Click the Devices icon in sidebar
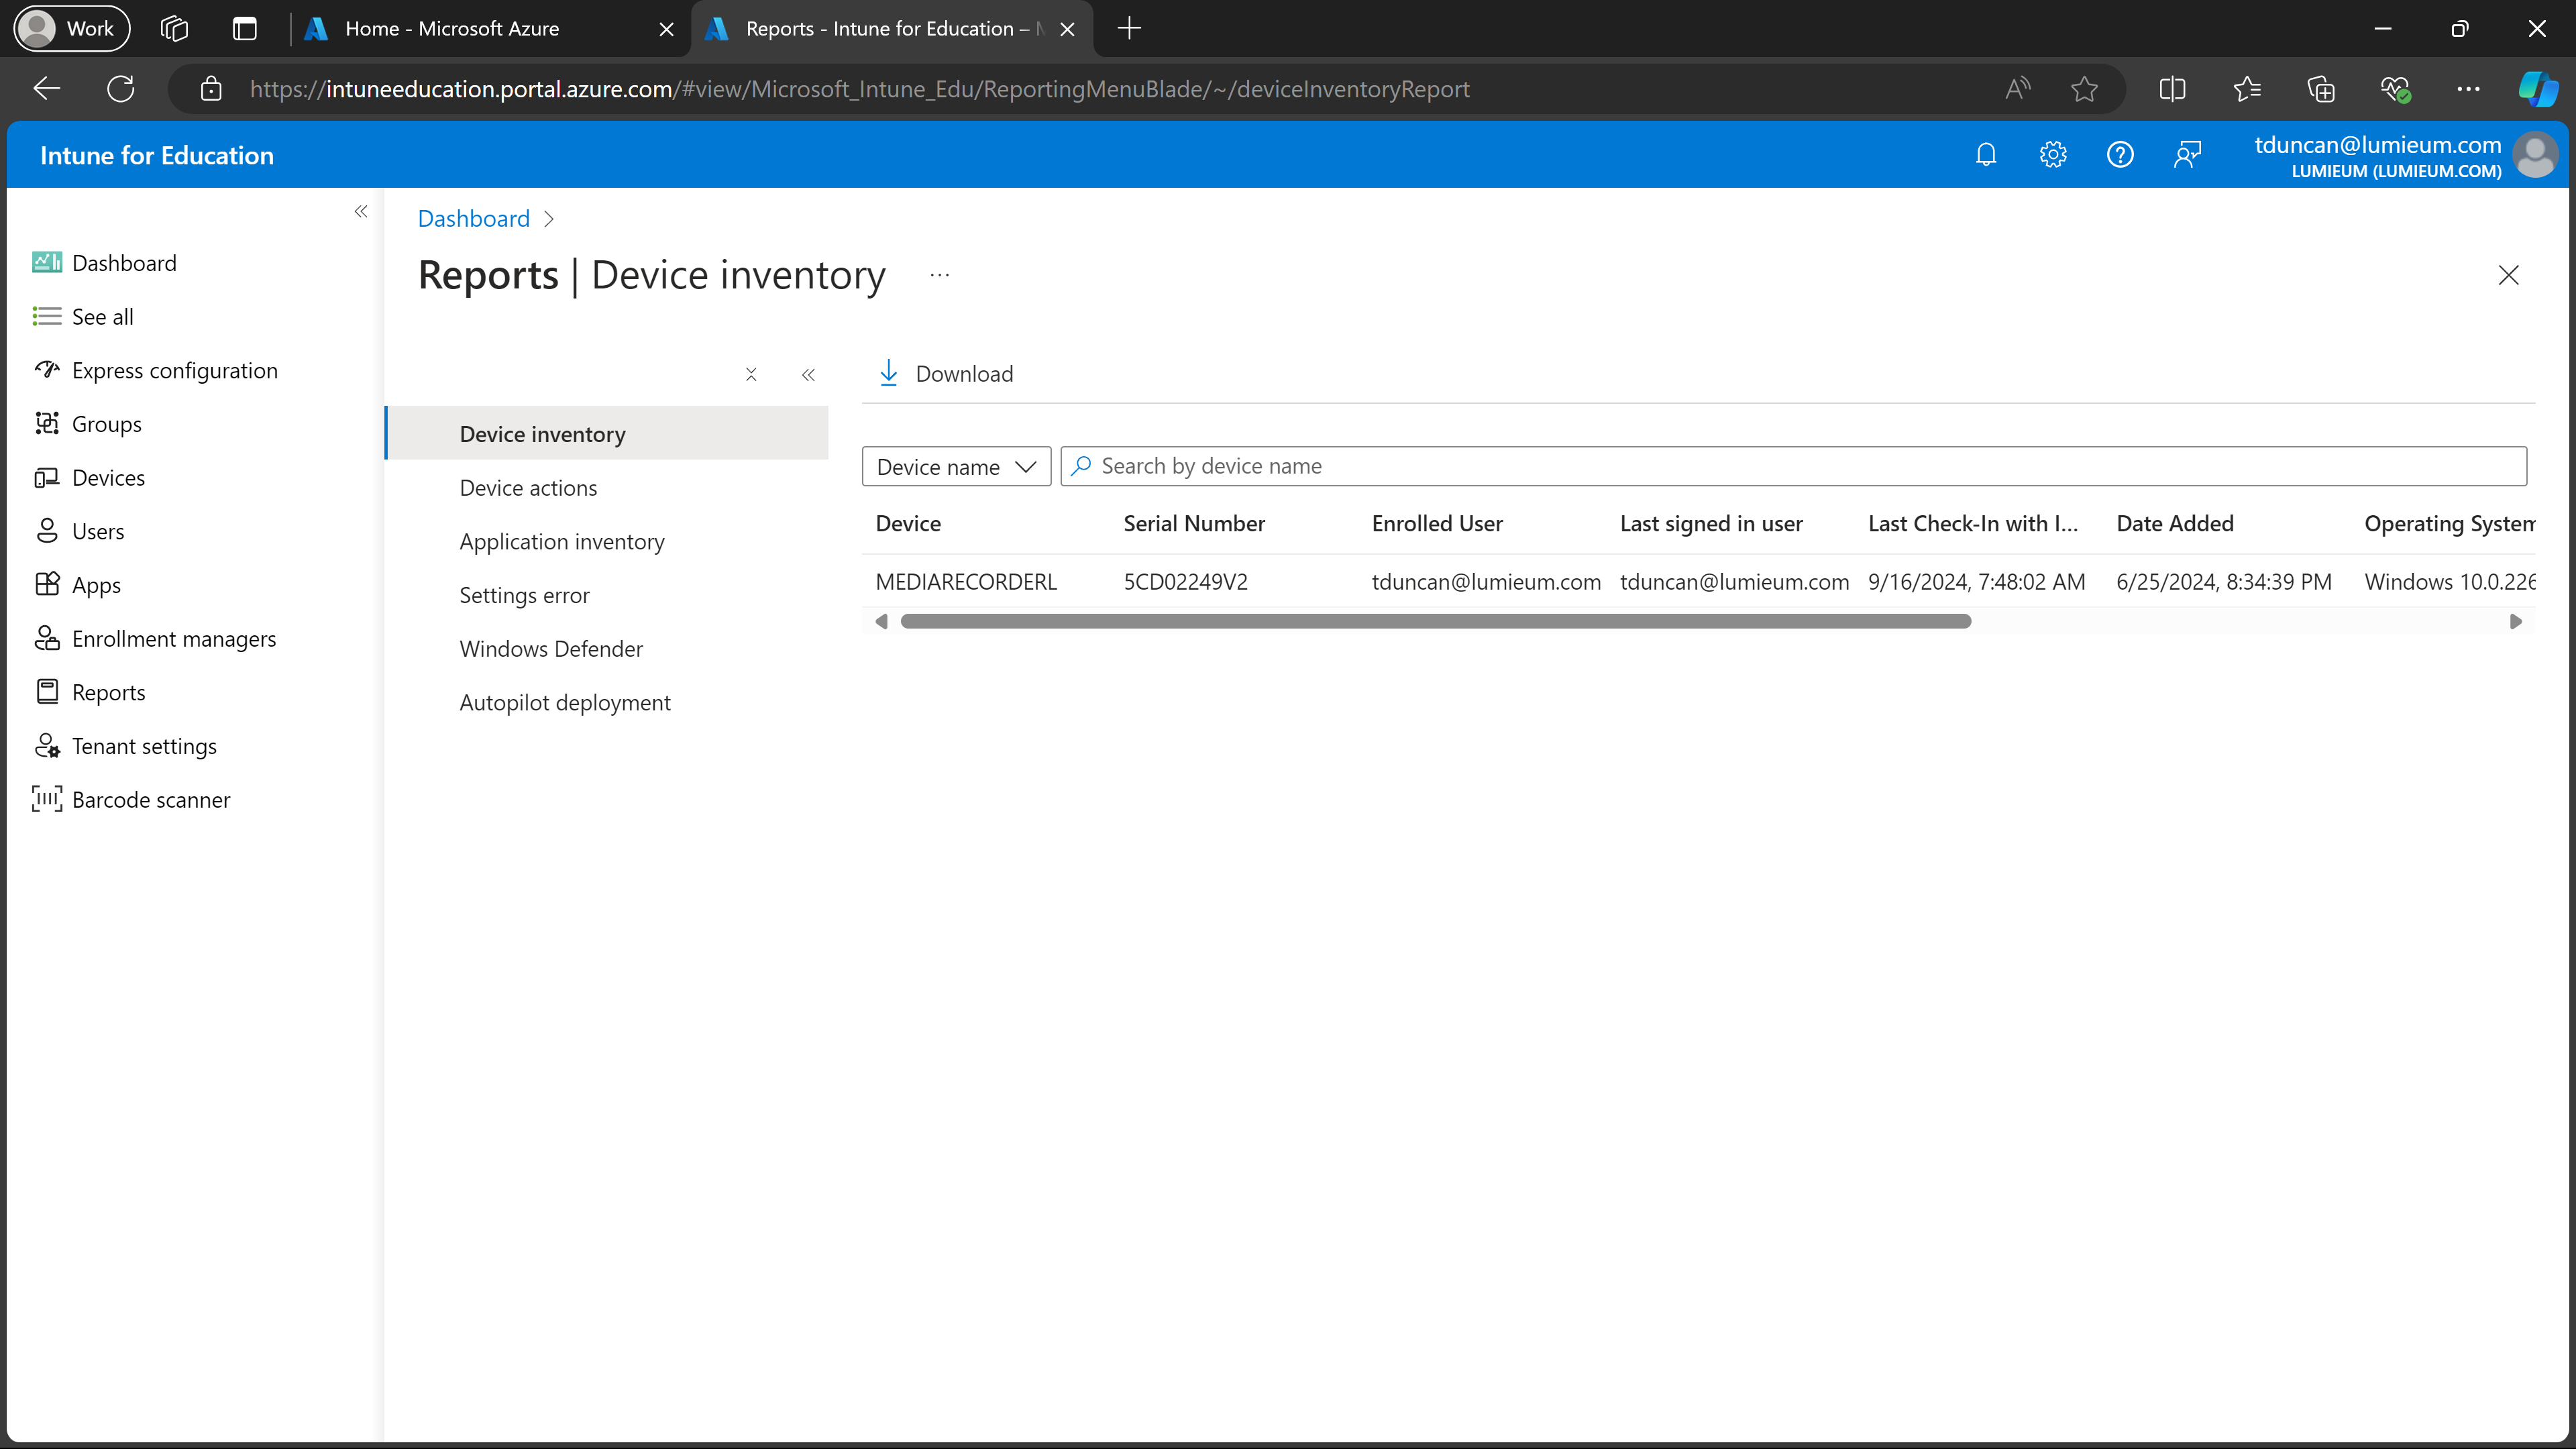This screenshot has width=2576, height=1449. 46,477
